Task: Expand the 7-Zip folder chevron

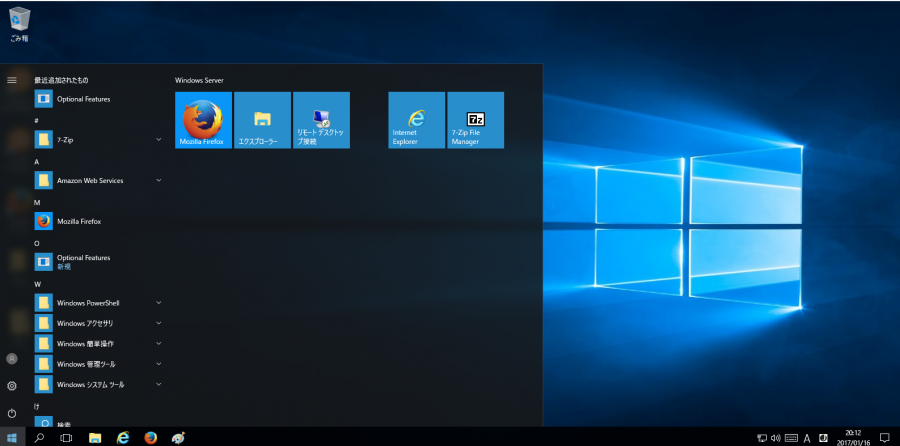Action: coord(158,139)
